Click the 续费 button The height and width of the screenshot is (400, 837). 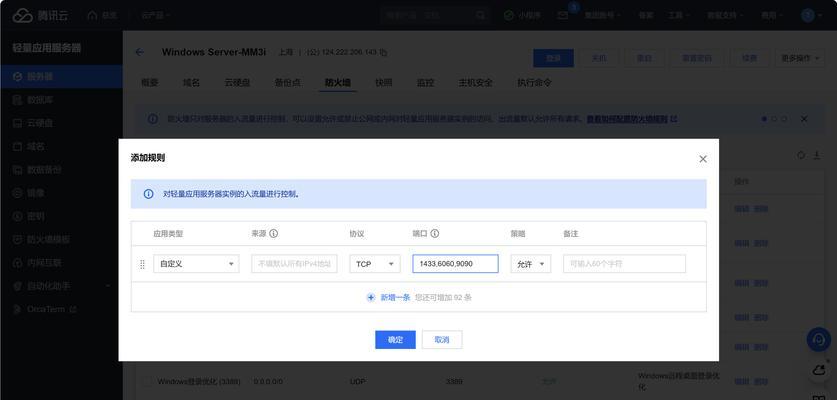[749, 58]
